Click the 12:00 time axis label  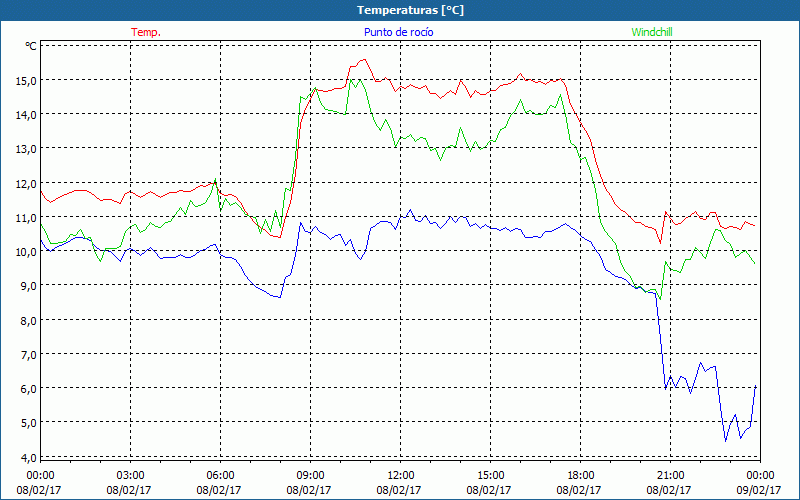[401, 475]
